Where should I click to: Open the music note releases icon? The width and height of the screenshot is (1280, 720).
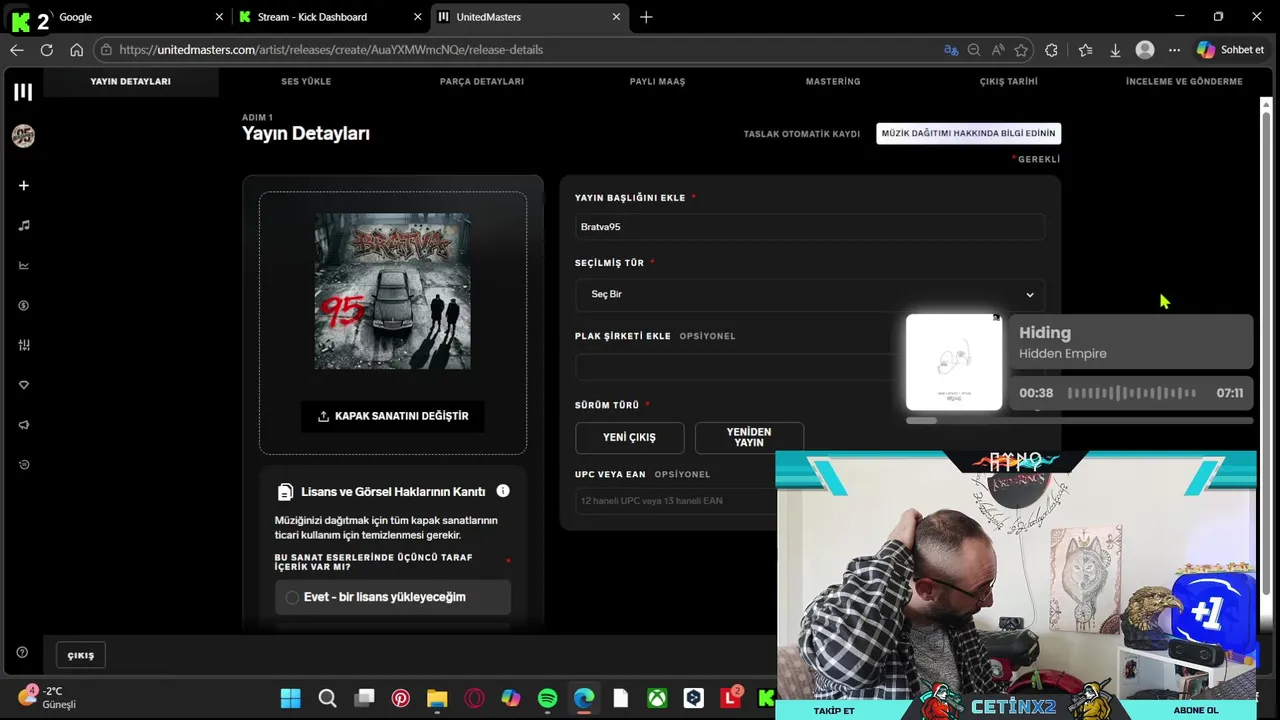pos(23,225)
